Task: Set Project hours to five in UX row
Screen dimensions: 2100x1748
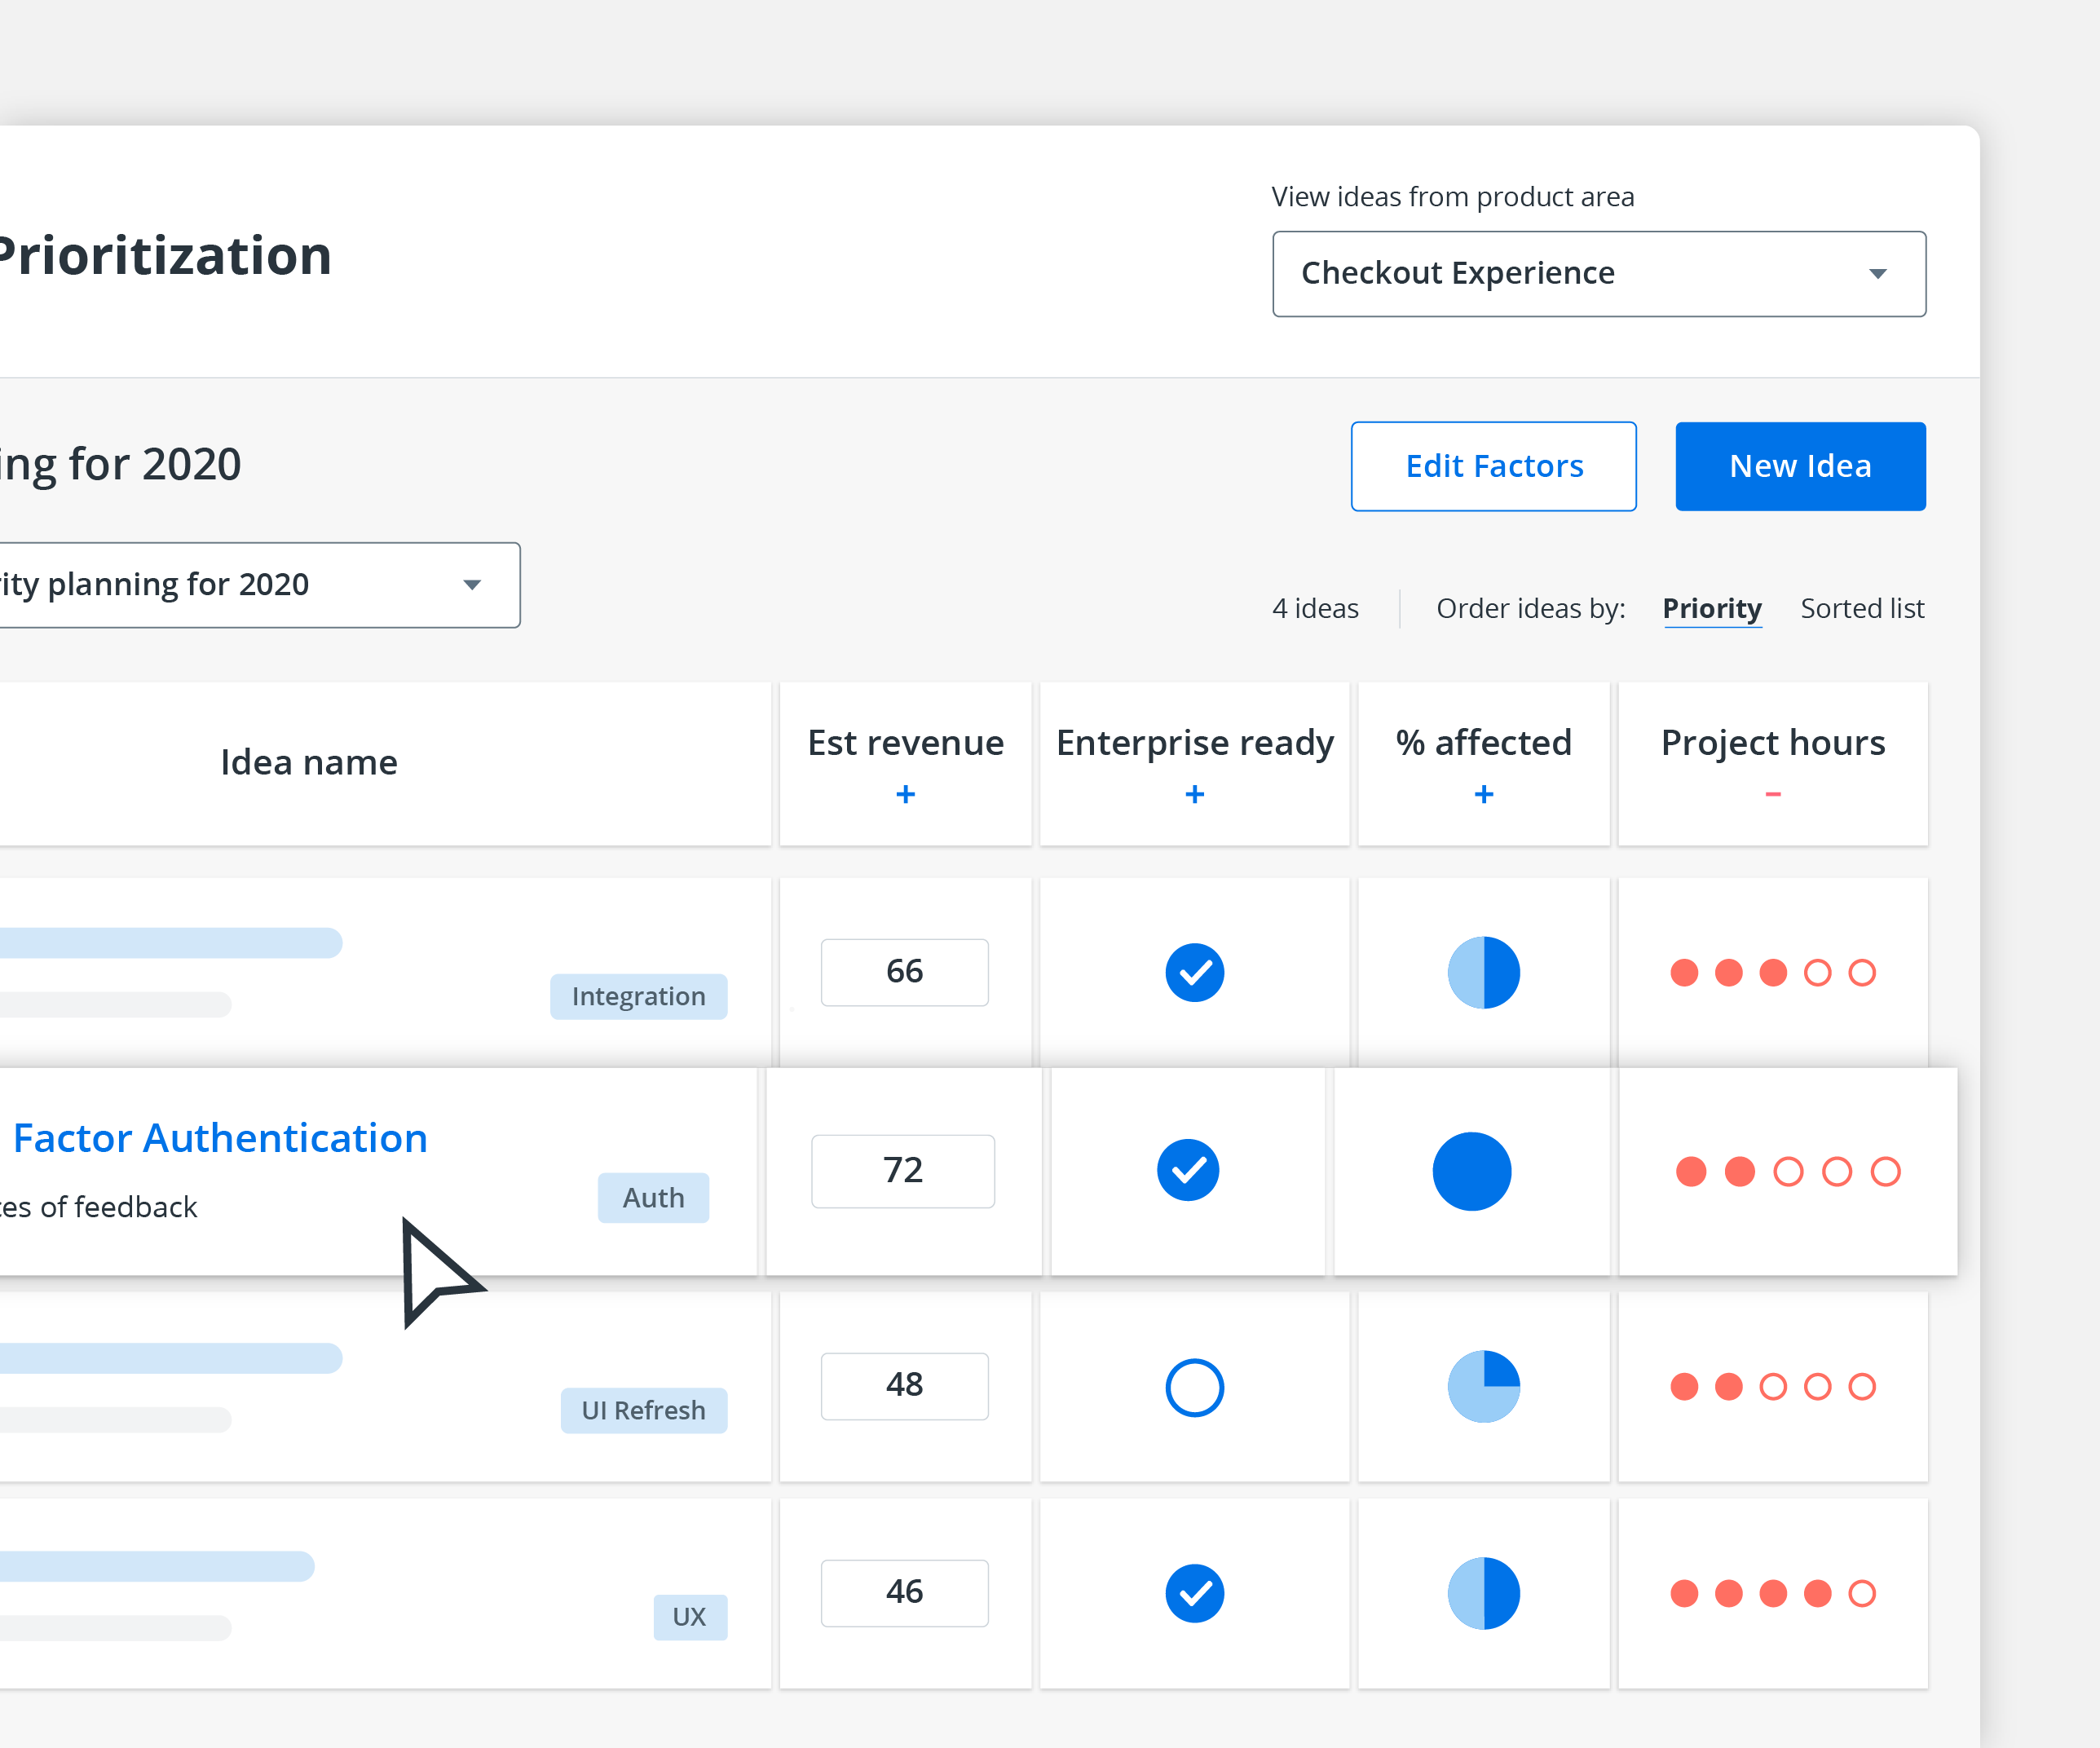Action: click(1861, 1593)
